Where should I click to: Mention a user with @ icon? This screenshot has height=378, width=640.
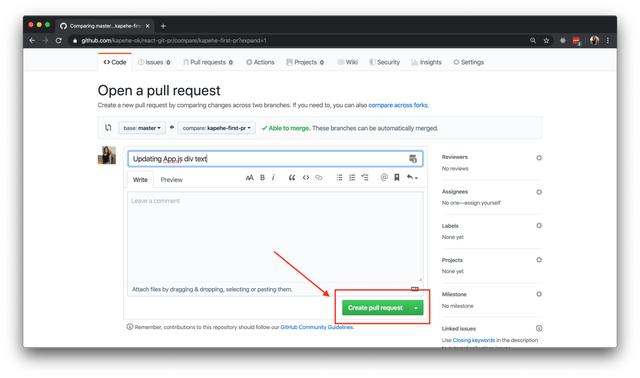[x=384, y=177]
